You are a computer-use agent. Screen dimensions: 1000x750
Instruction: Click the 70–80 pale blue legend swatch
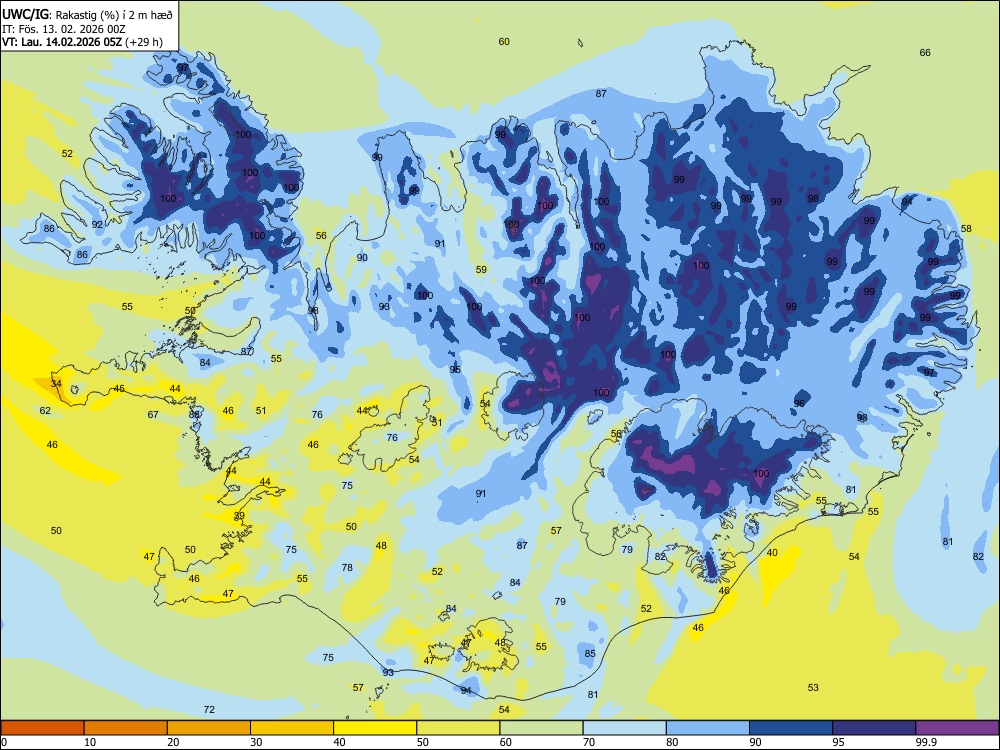click(625, 728)
